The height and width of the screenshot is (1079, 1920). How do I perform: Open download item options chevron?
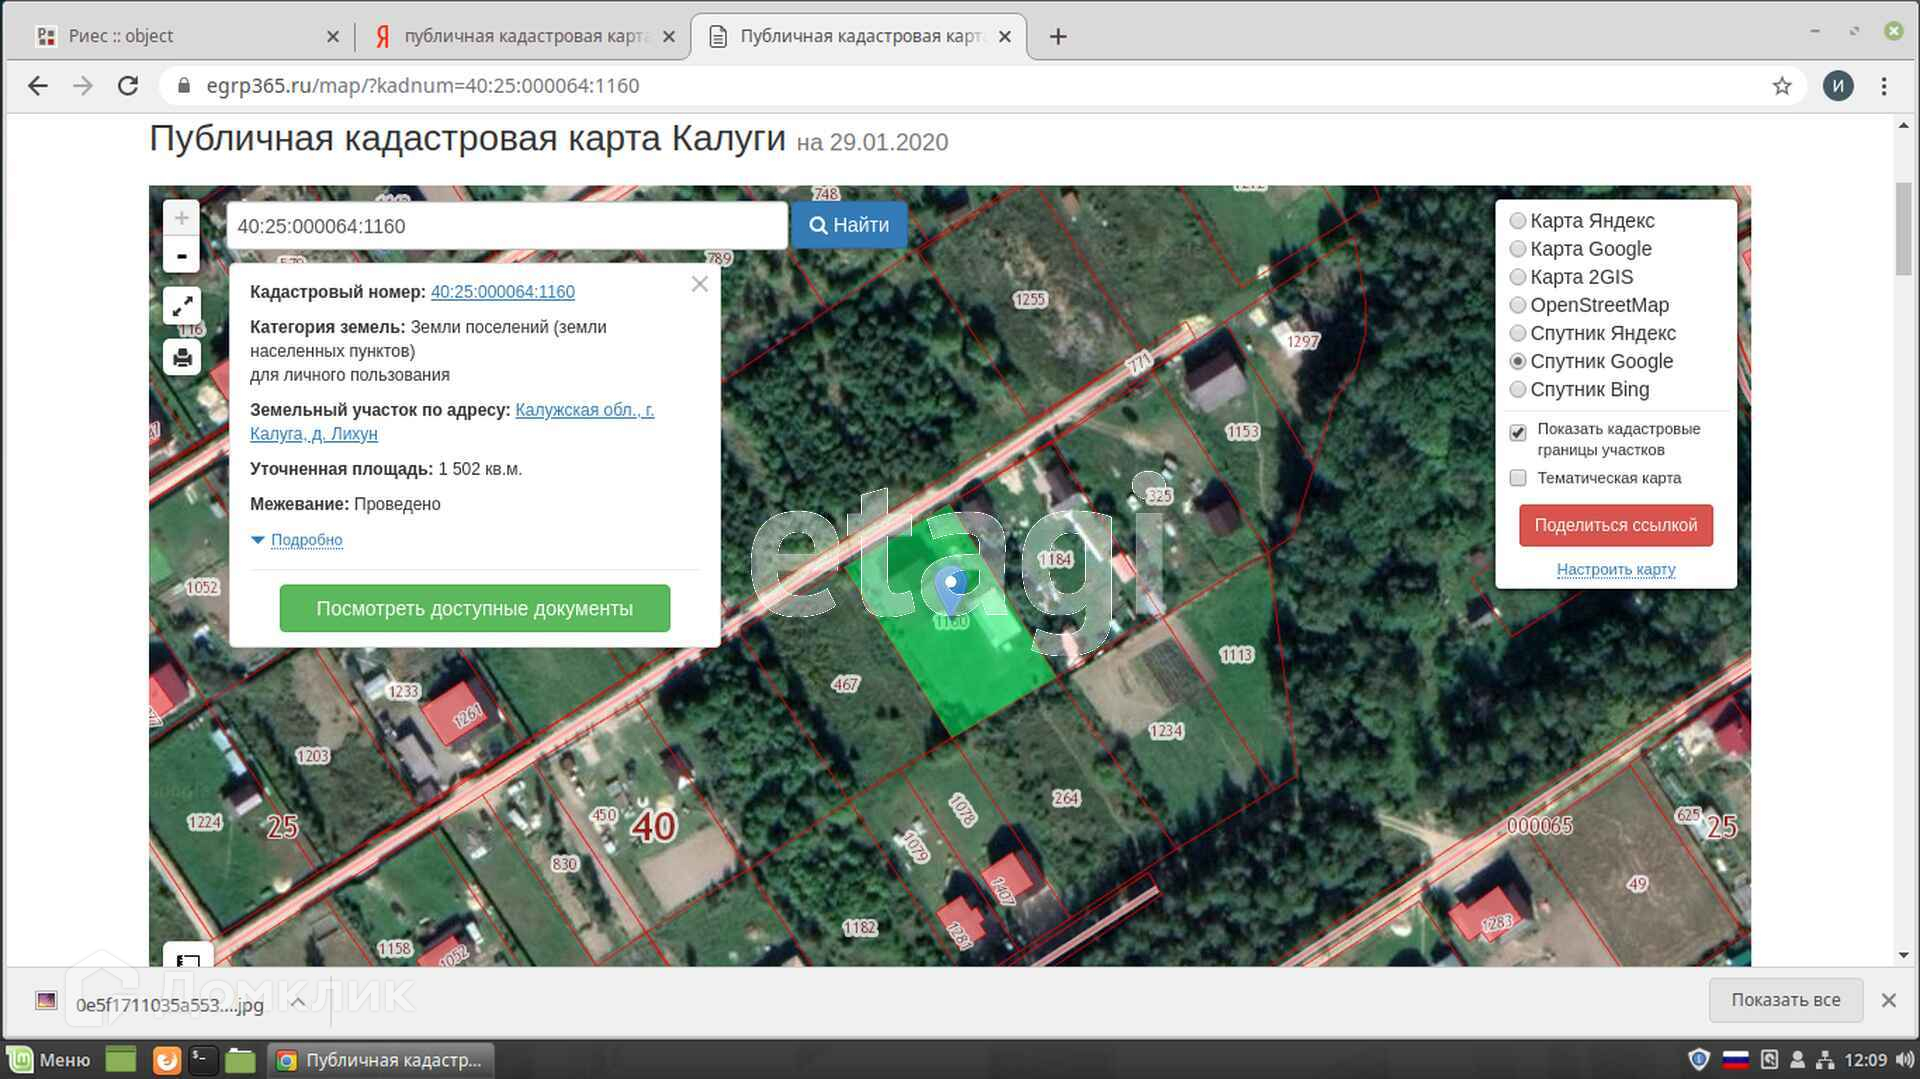298,1002
